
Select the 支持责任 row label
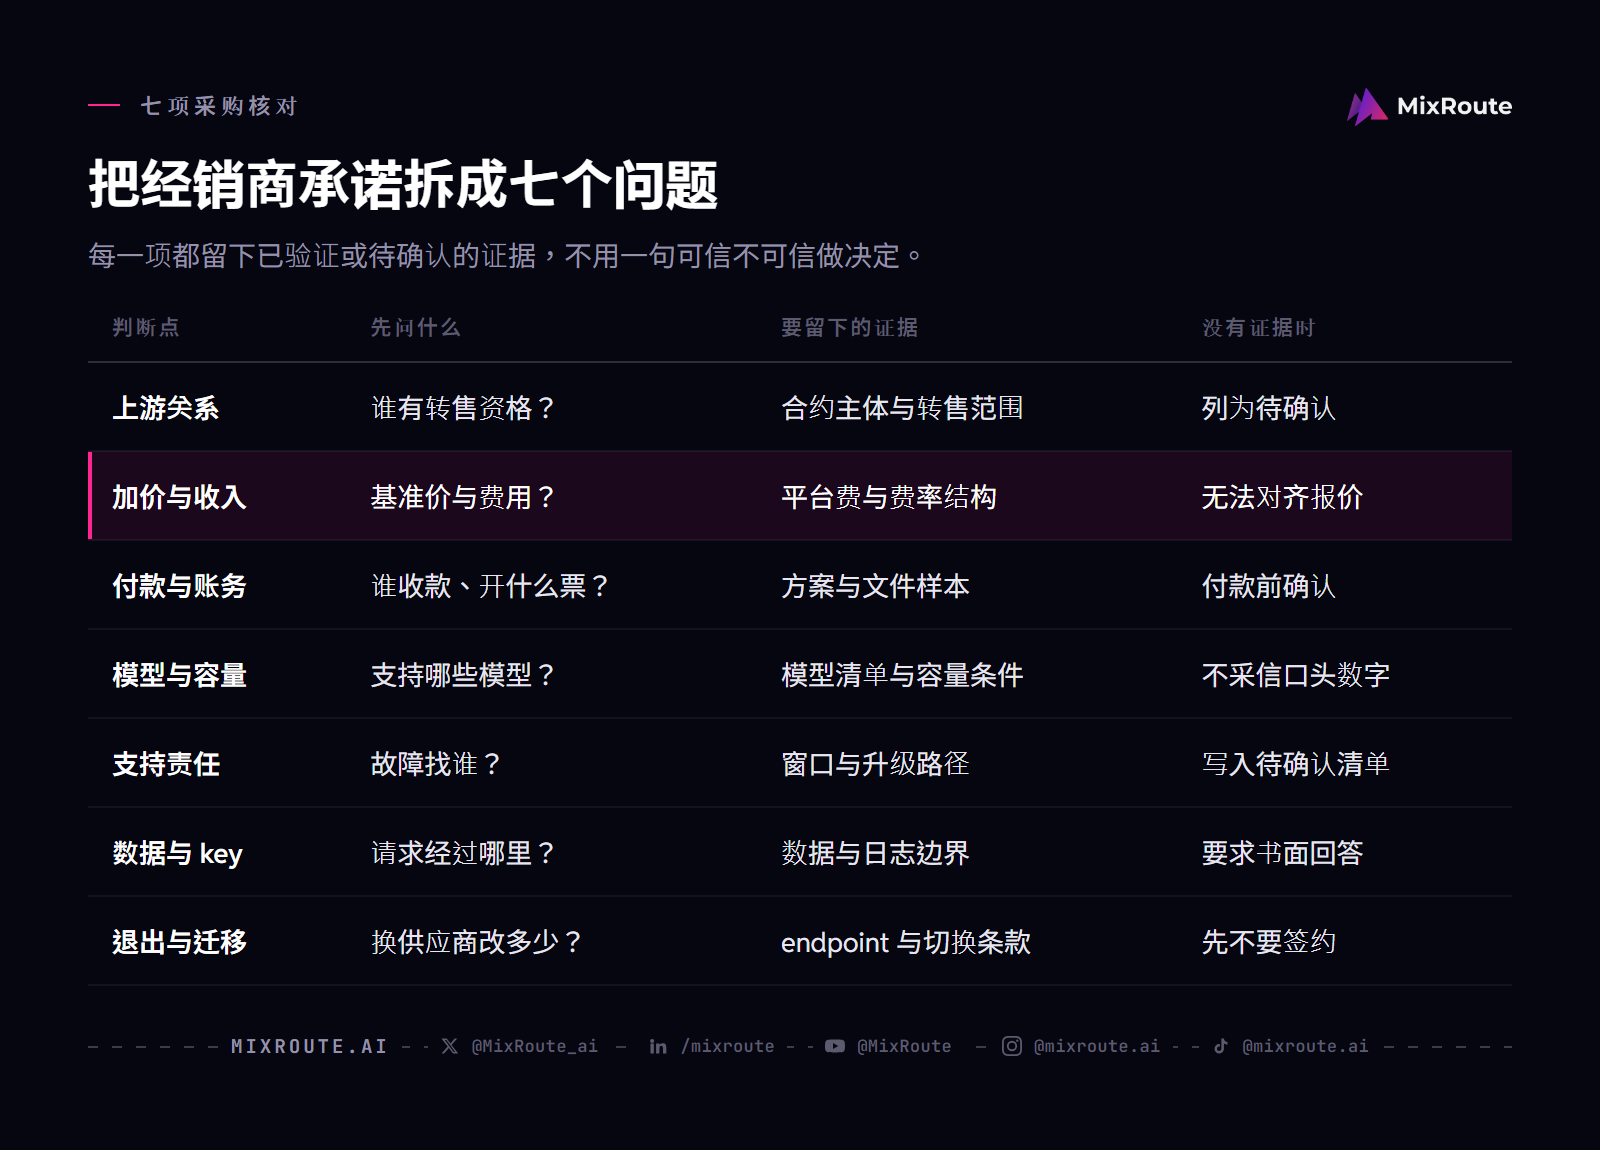coord(166,764)
